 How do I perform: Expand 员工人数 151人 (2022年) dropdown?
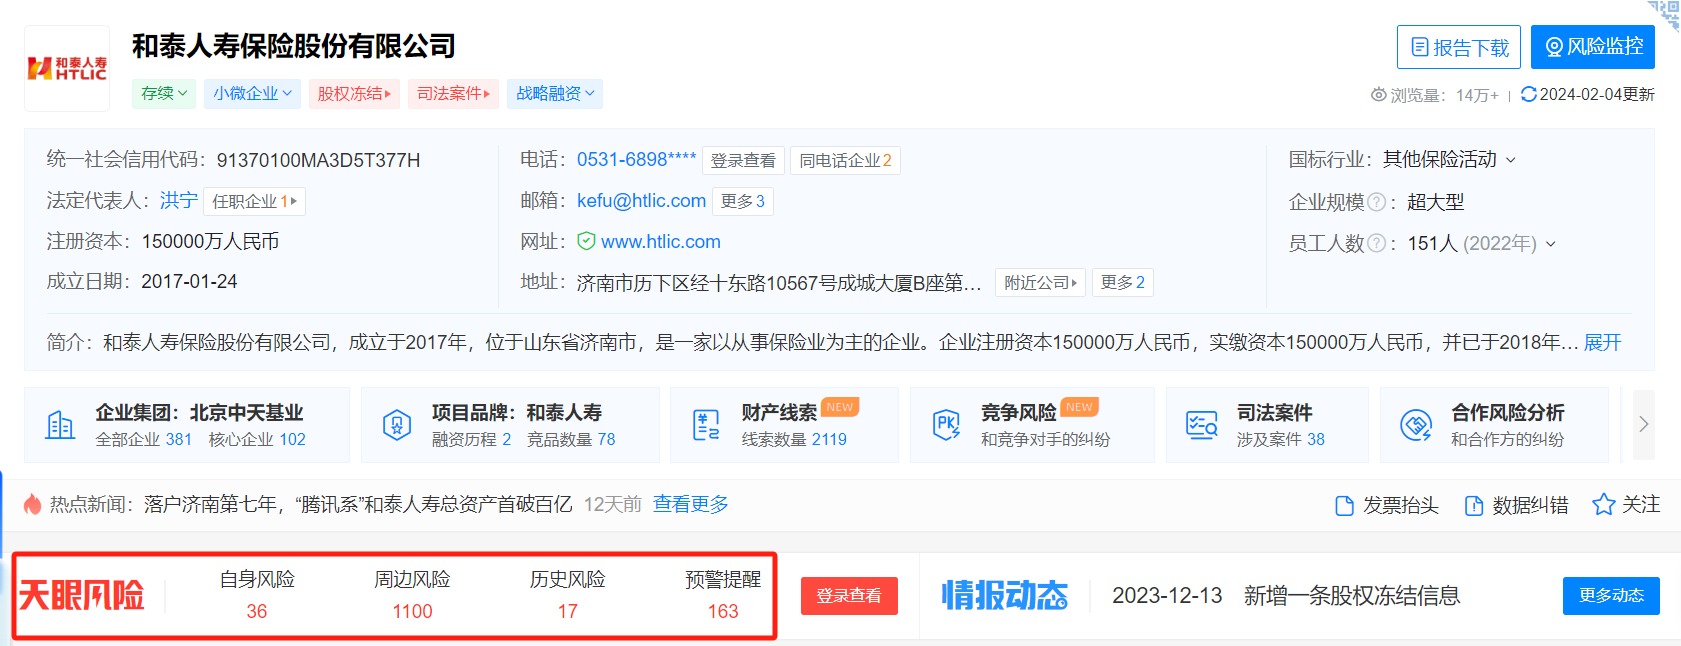(1551, 244)
